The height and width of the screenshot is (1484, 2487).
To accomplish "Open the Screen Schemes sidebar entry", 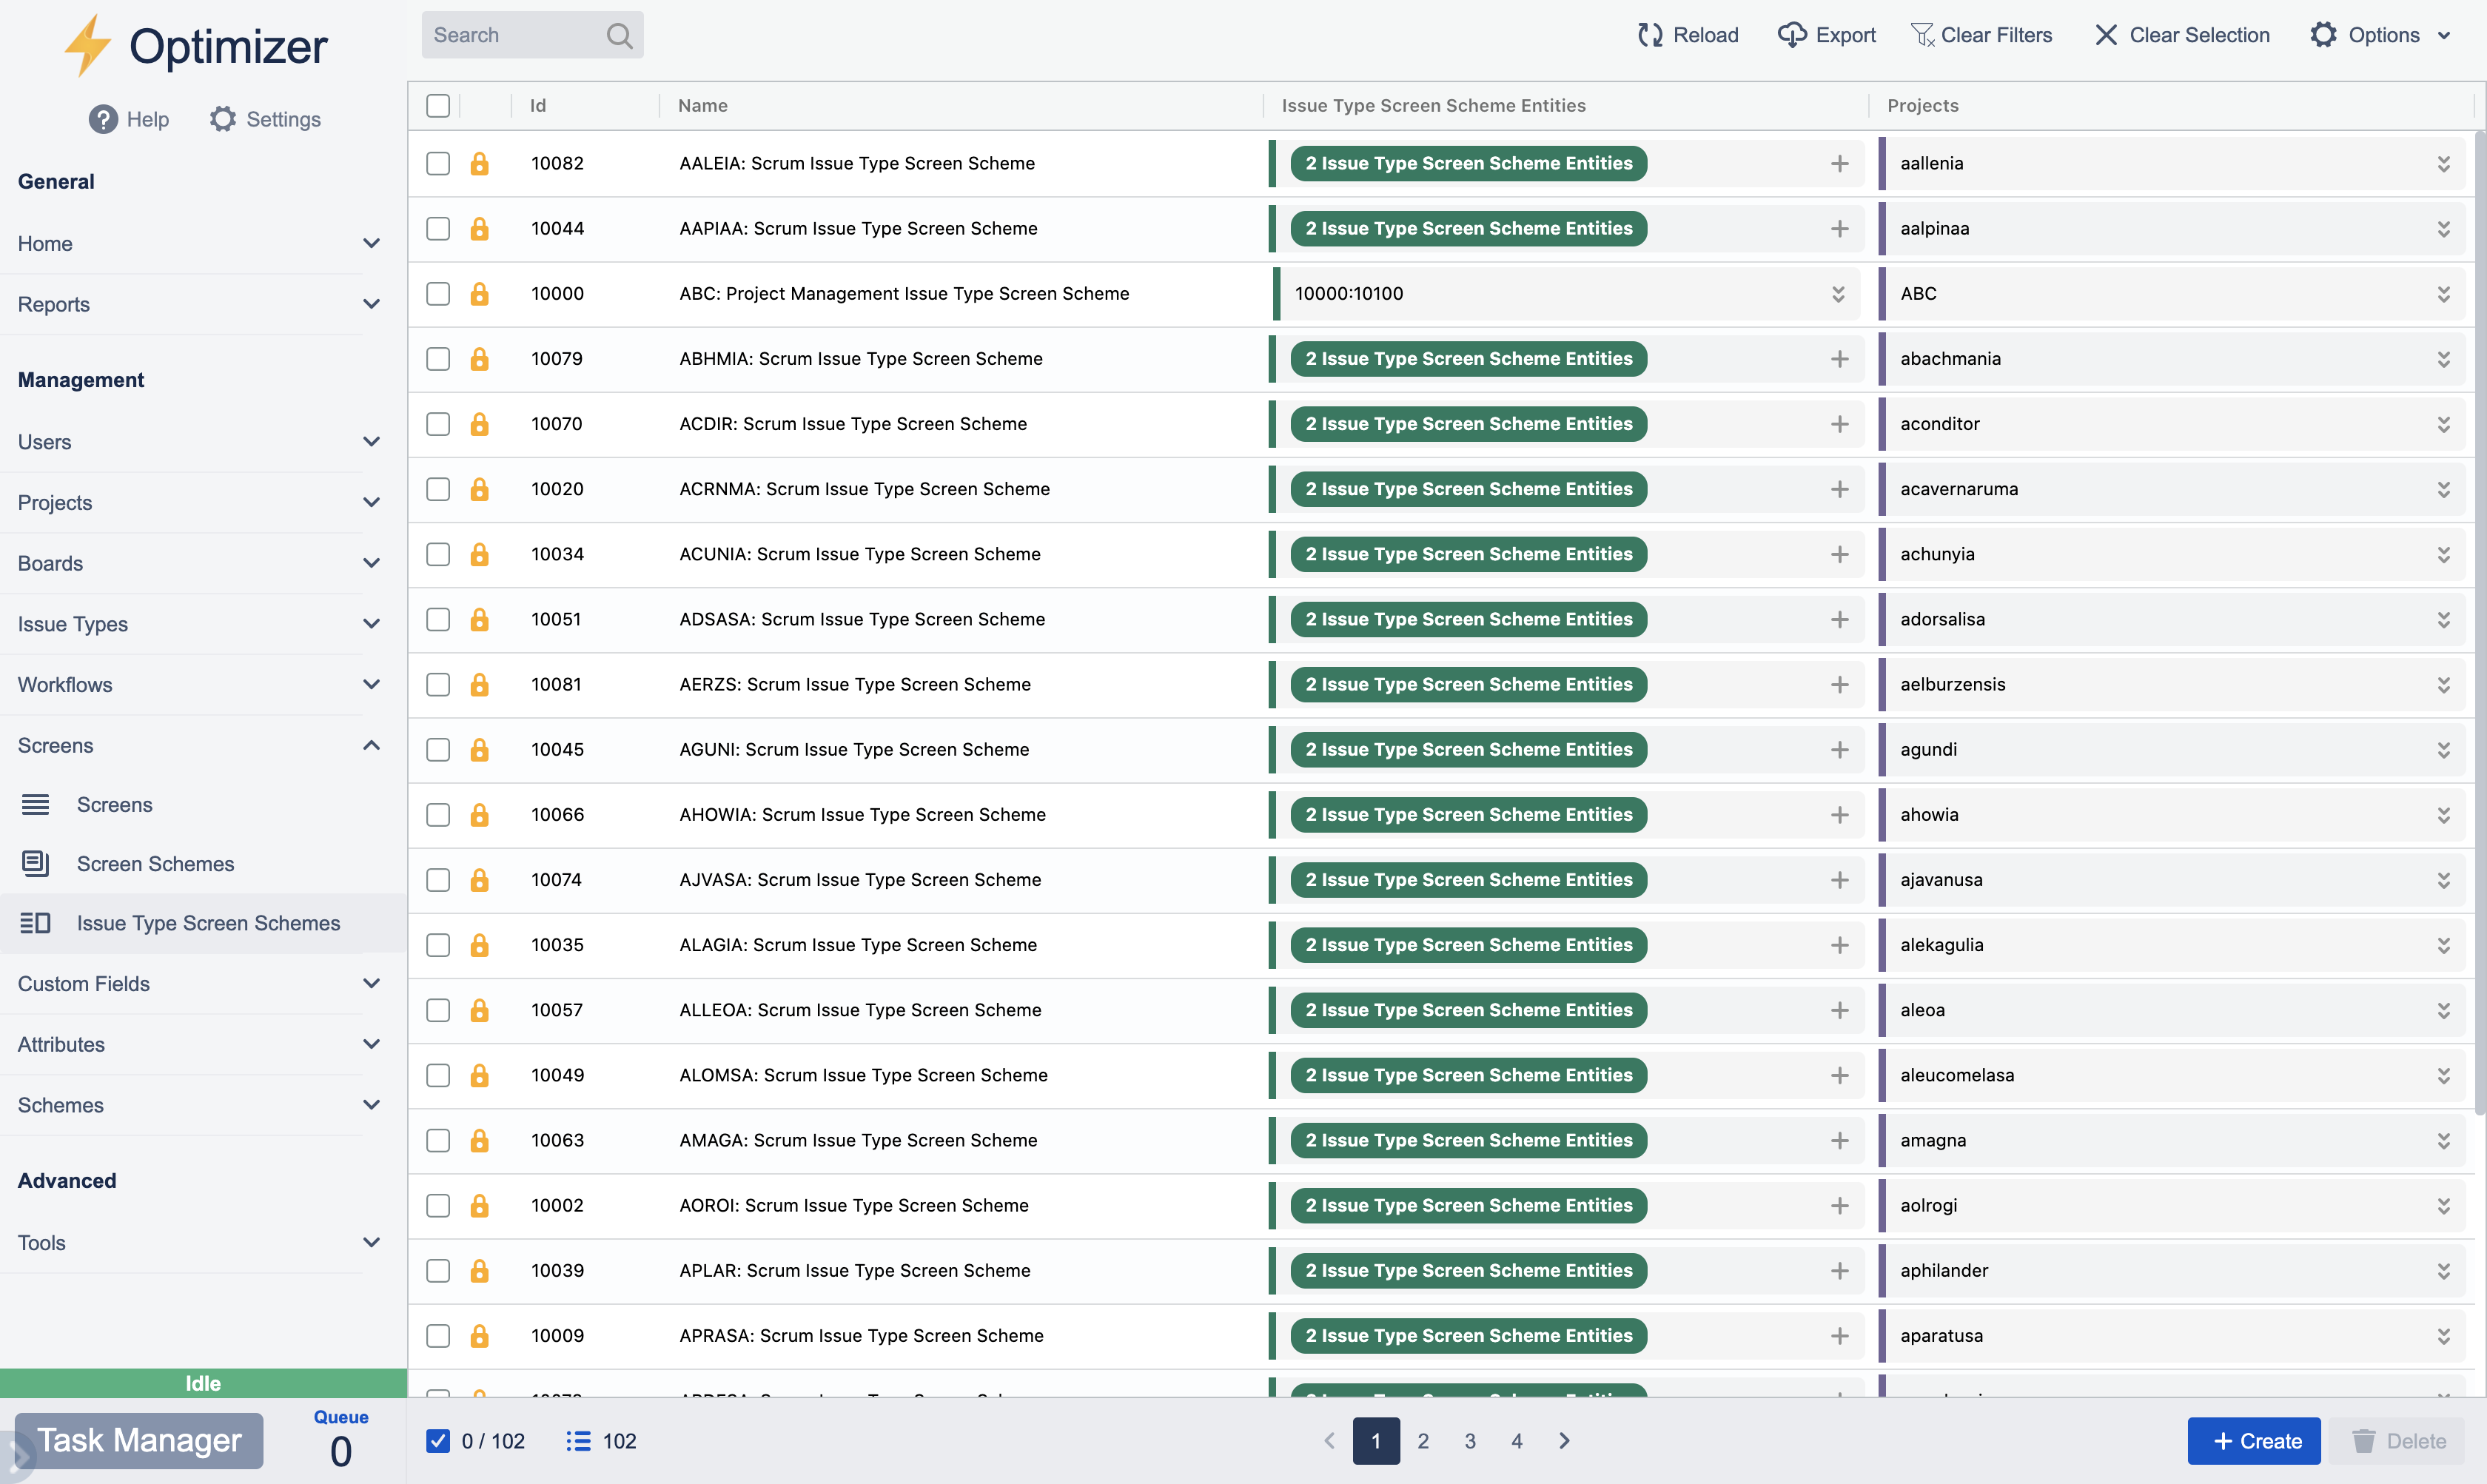I will click(x=155, y=863).
